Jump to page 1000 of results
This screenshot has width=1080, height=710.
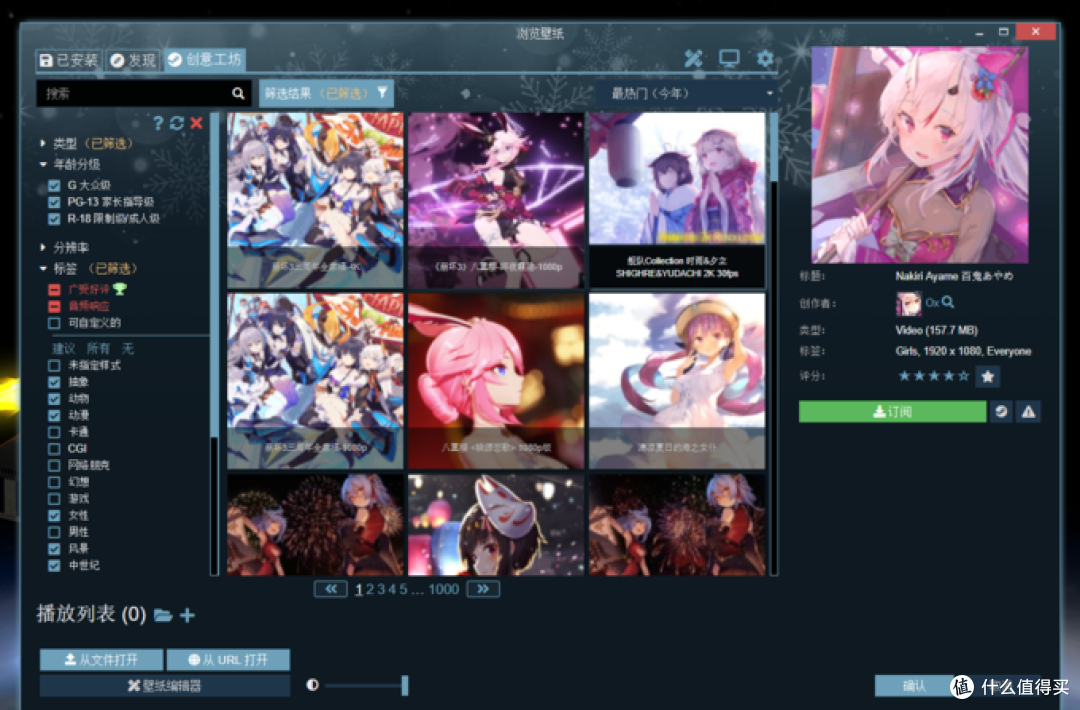click(x=443, y=589)
